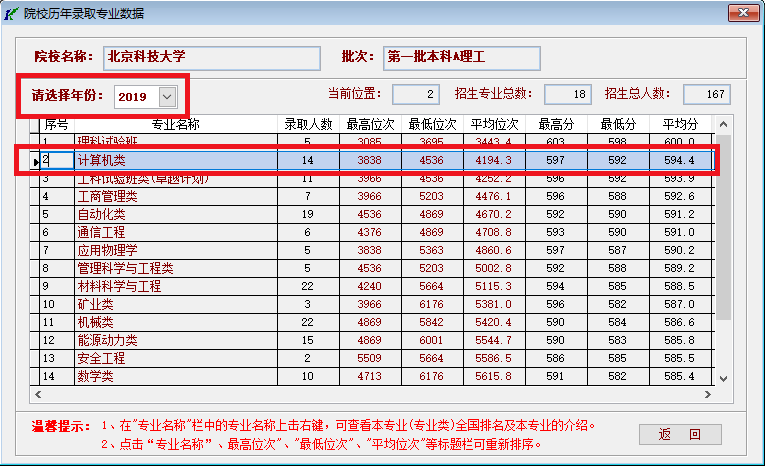Sort by 专业名称 column header
The width and height of the screenshot is (765, 466).
coord(176,125)
